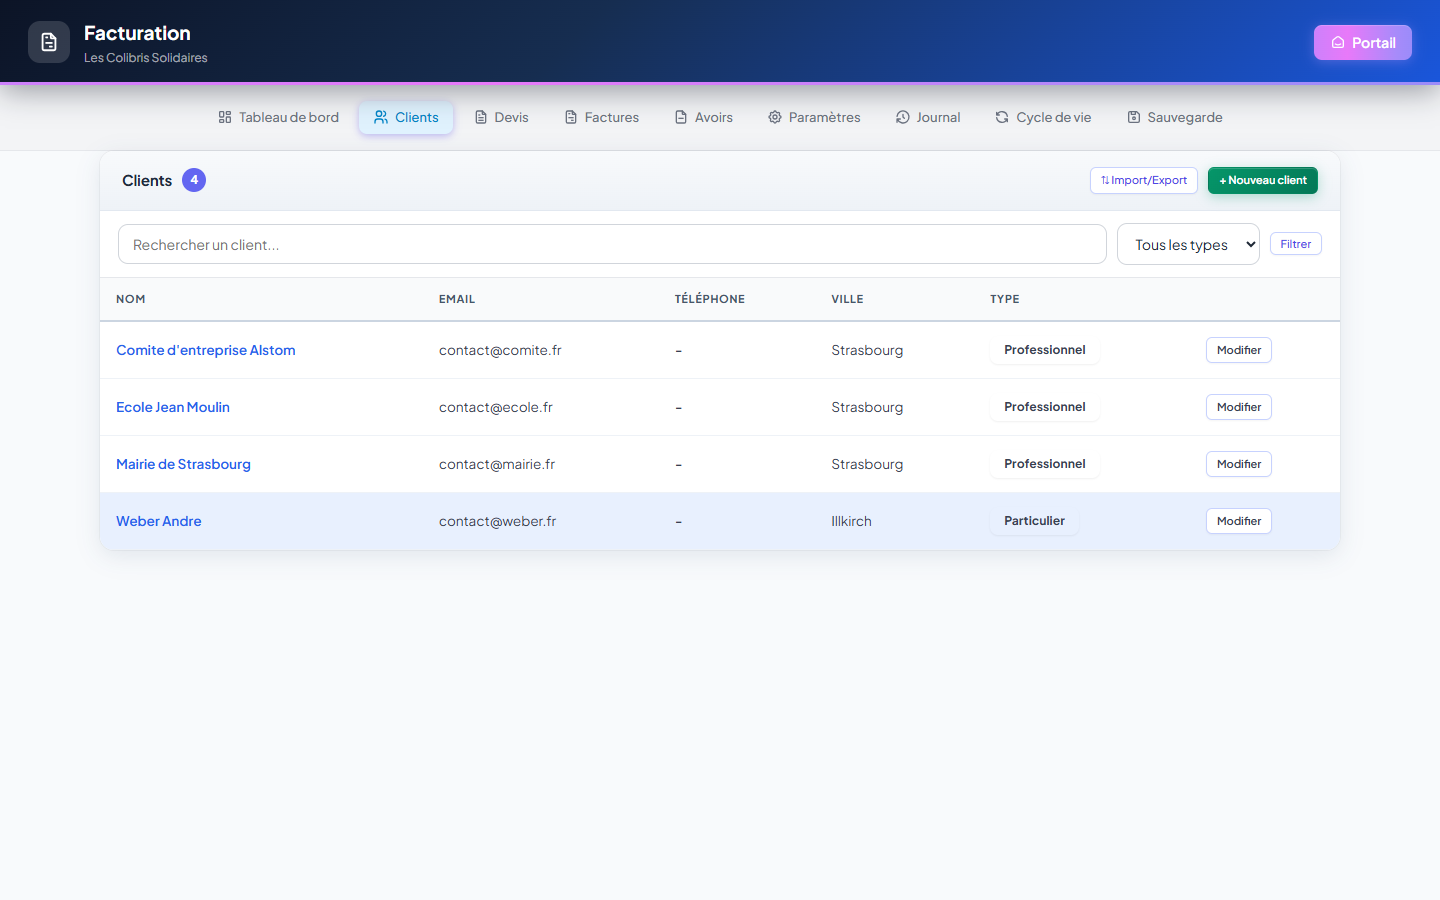
Task: Click the Paramètres gear icon
Action: (x=775, y=117)
